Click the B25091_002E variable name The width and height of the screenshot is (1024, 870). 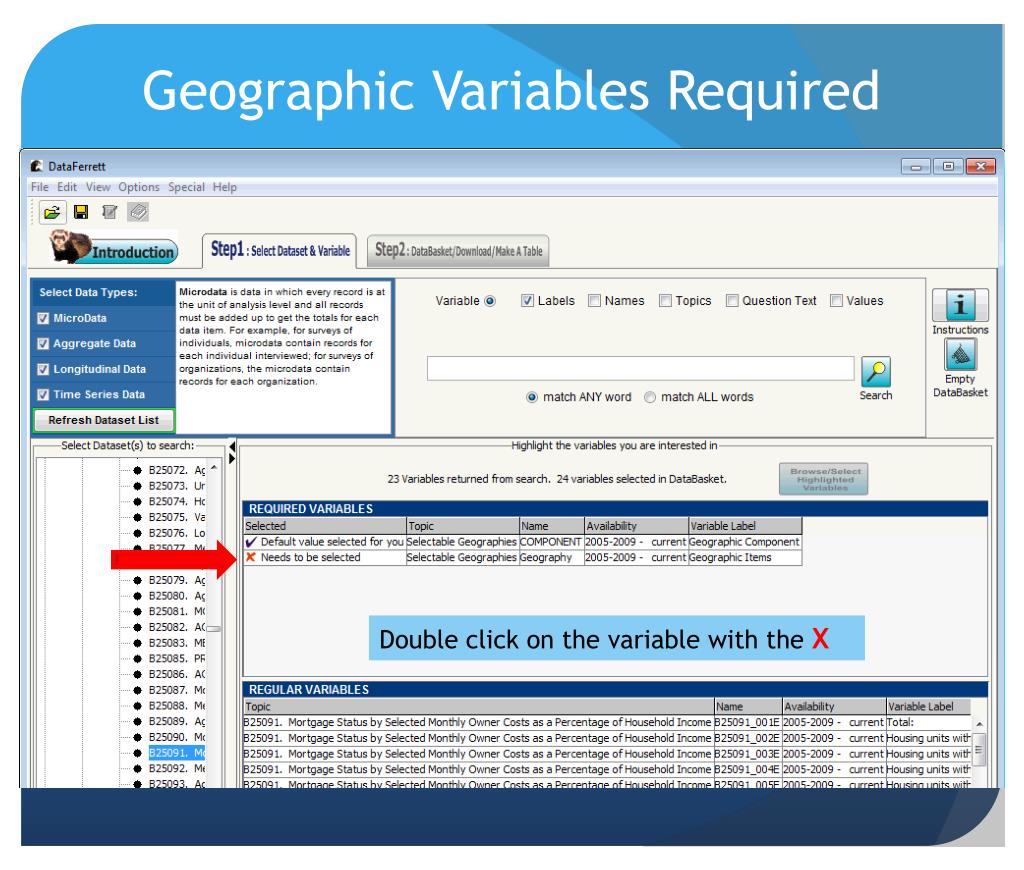coord(746,738)
